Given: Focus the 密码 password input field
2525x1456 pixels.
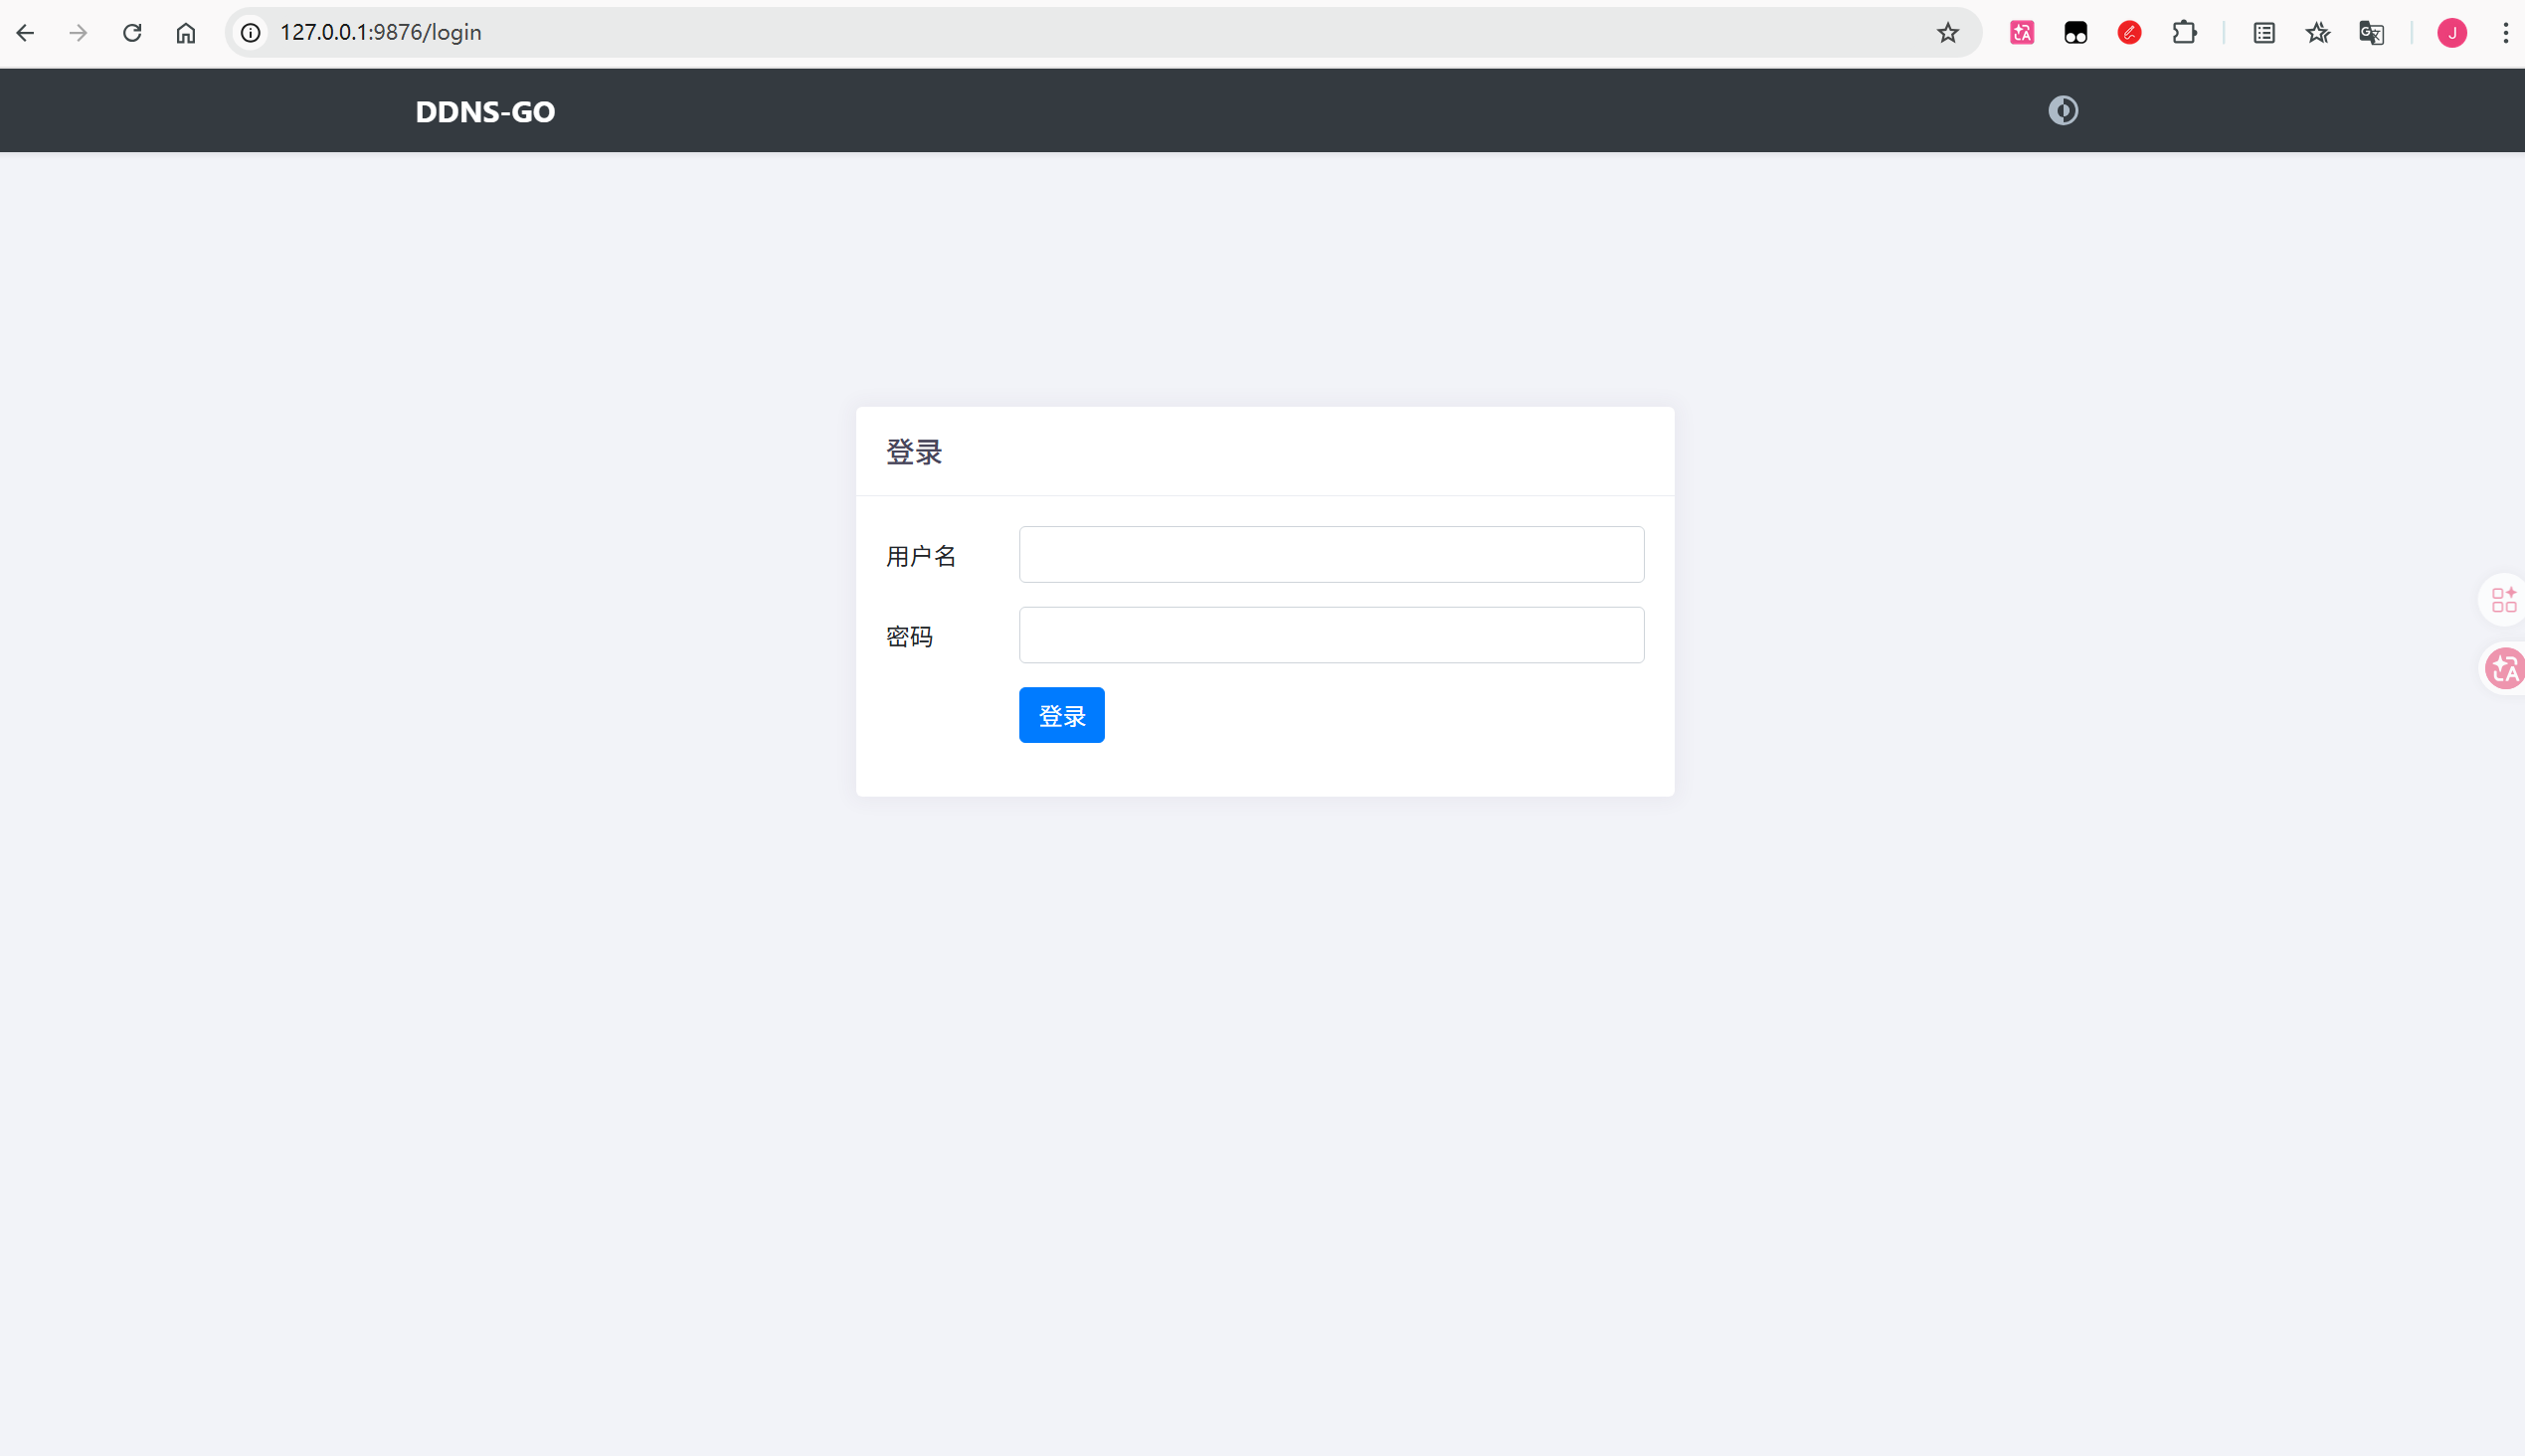Looking at the screenshot, I should 1331,634.
